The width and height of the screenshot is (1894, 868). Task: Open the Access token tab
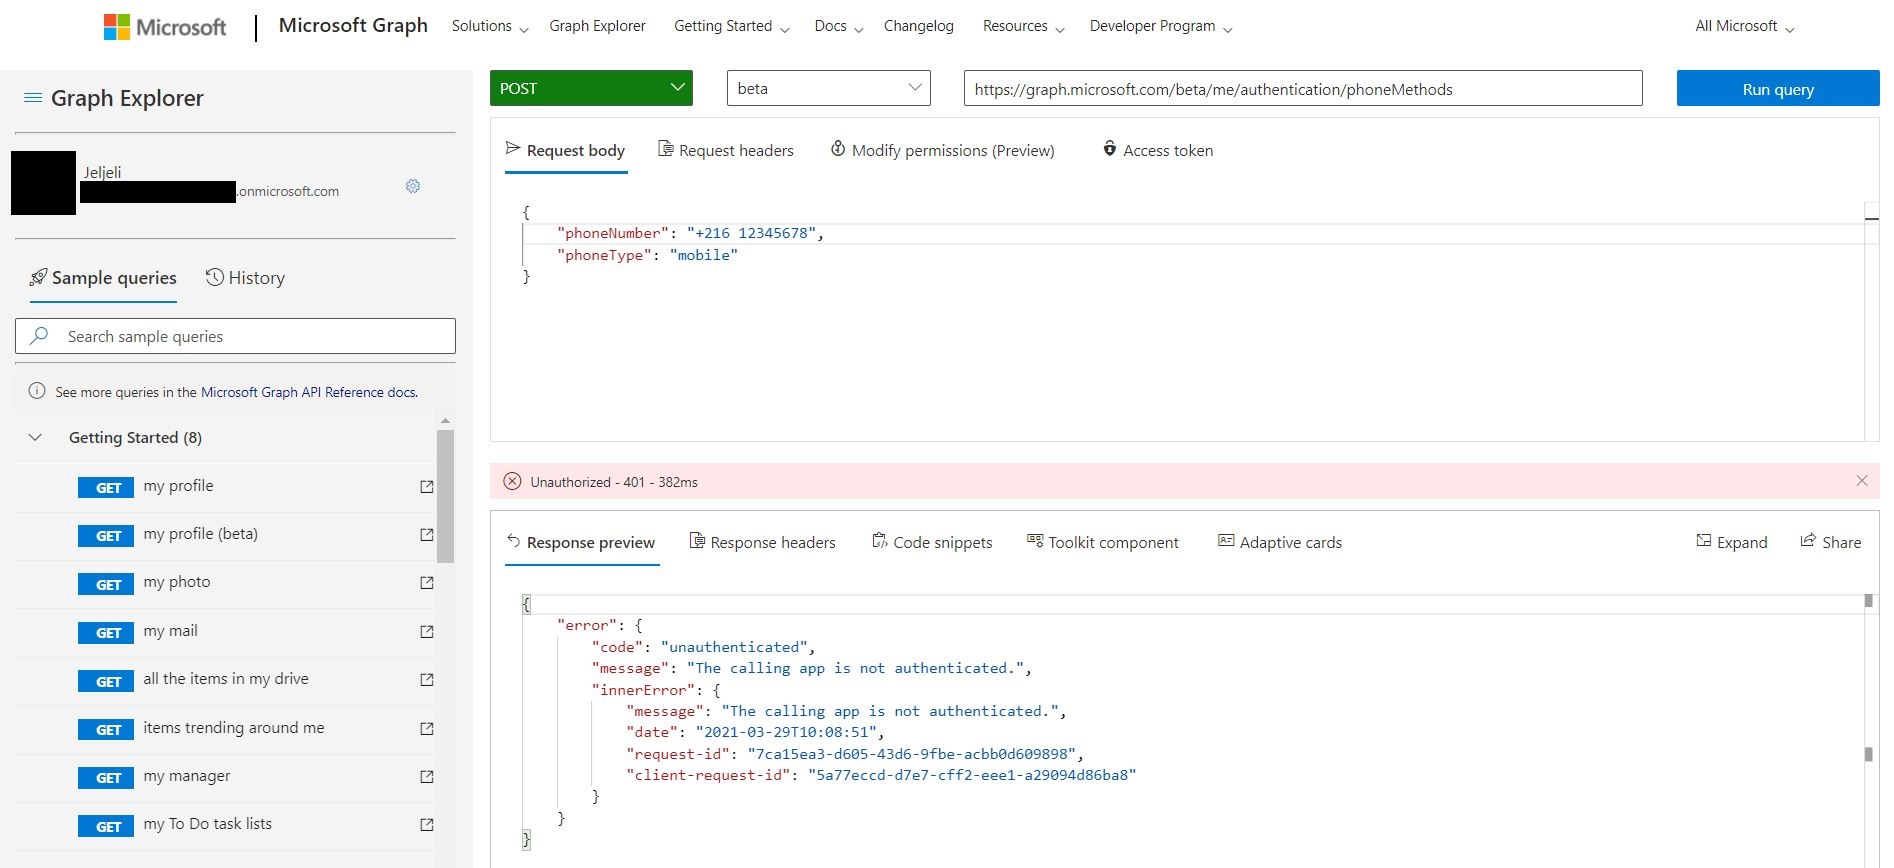click(1158, 150)
